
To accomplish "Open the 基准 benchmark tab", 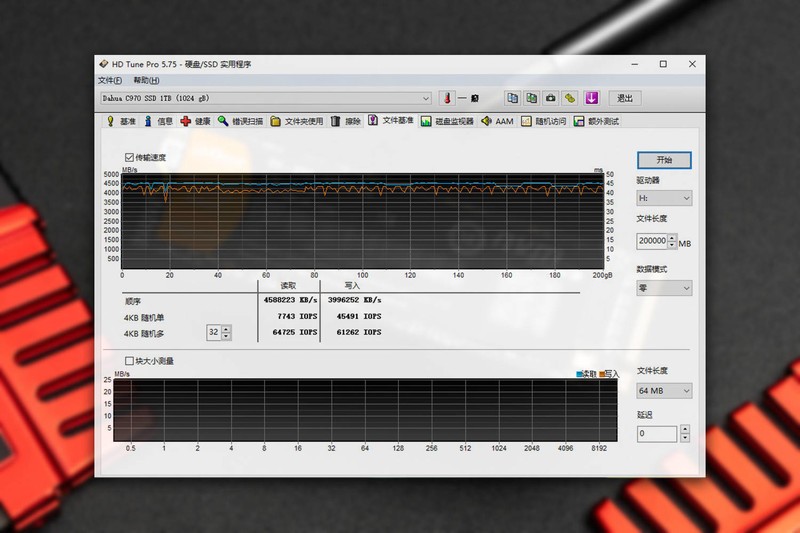I will (121, 121).
